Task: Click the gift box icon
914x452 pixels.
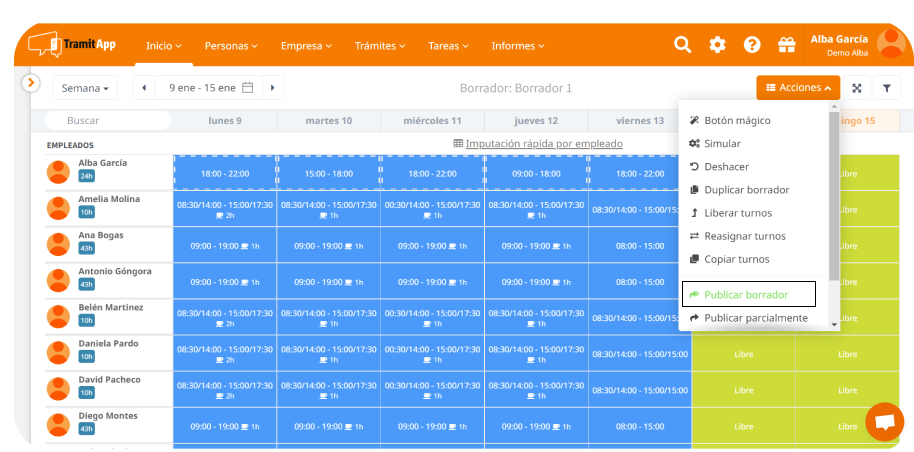Action: coord(786,45)
